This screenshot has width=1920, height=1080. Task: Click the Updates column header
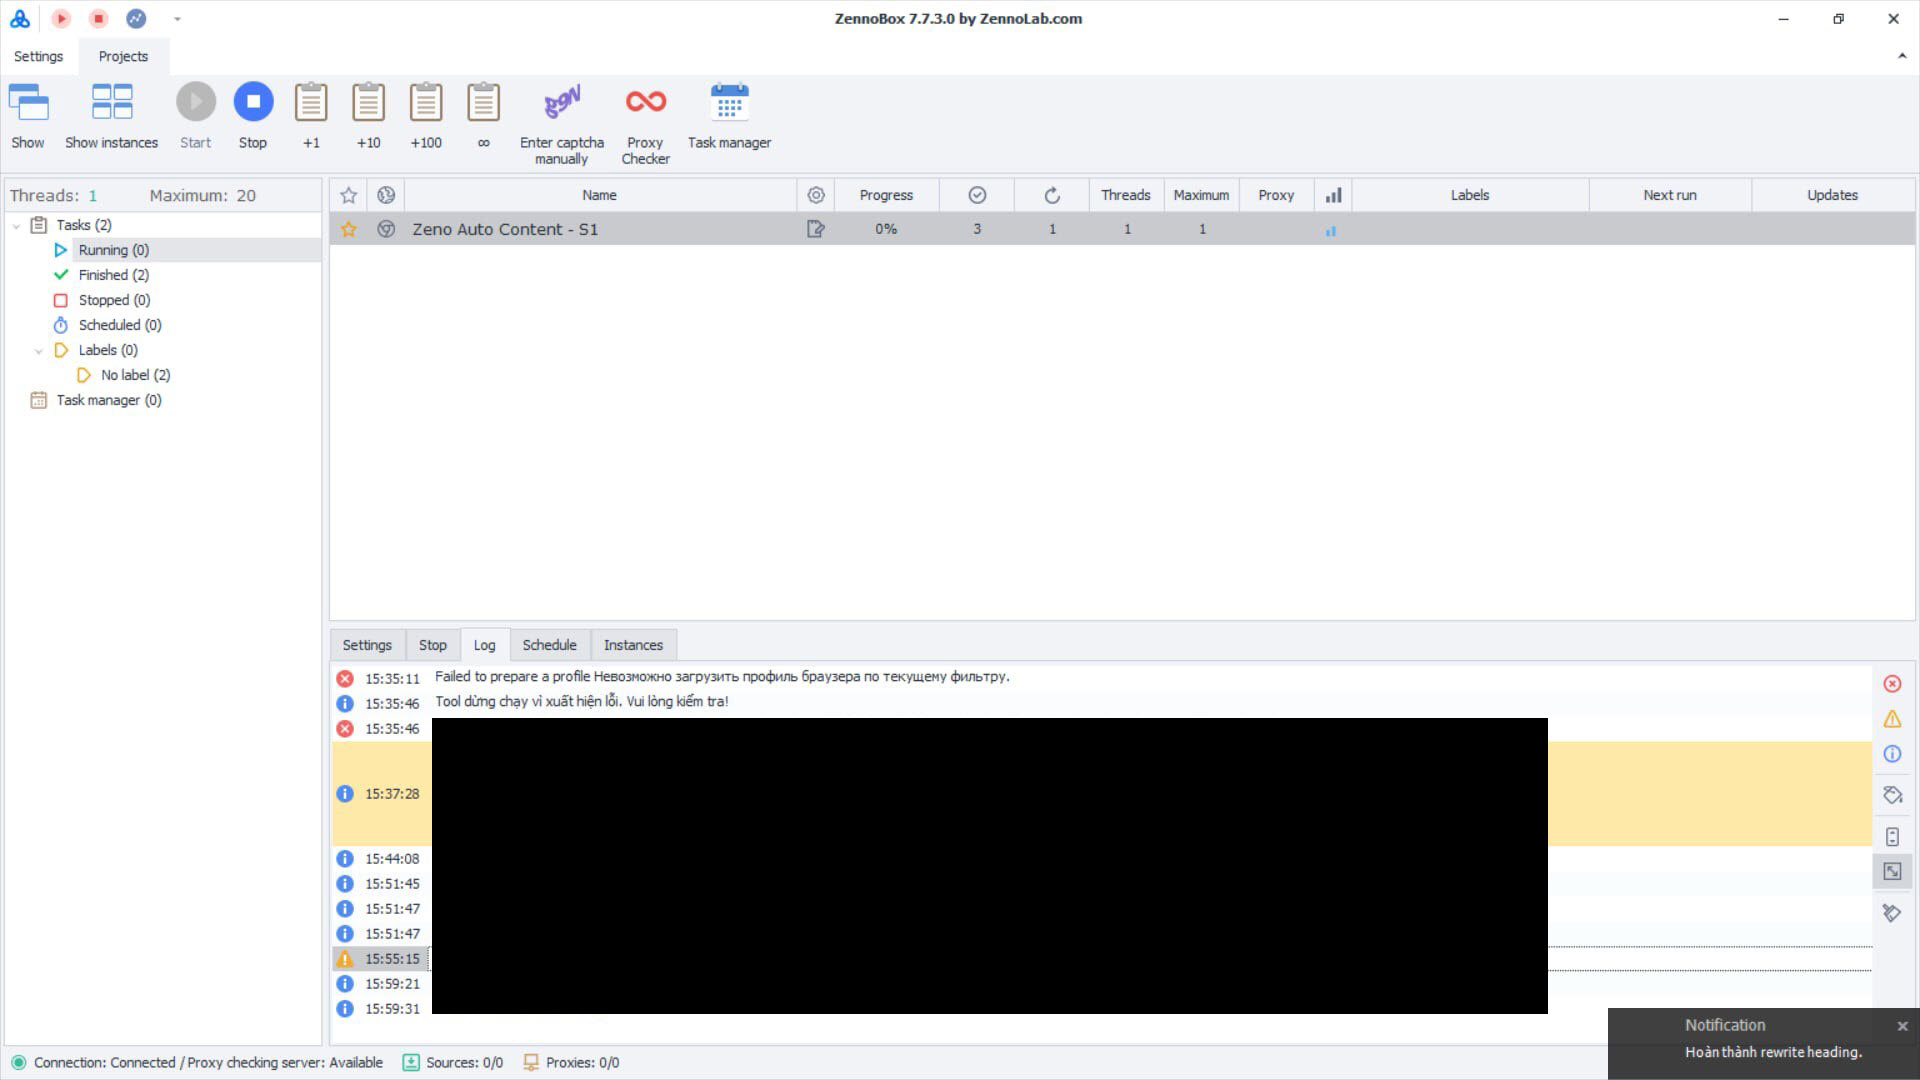click(x=1833, y=195)
